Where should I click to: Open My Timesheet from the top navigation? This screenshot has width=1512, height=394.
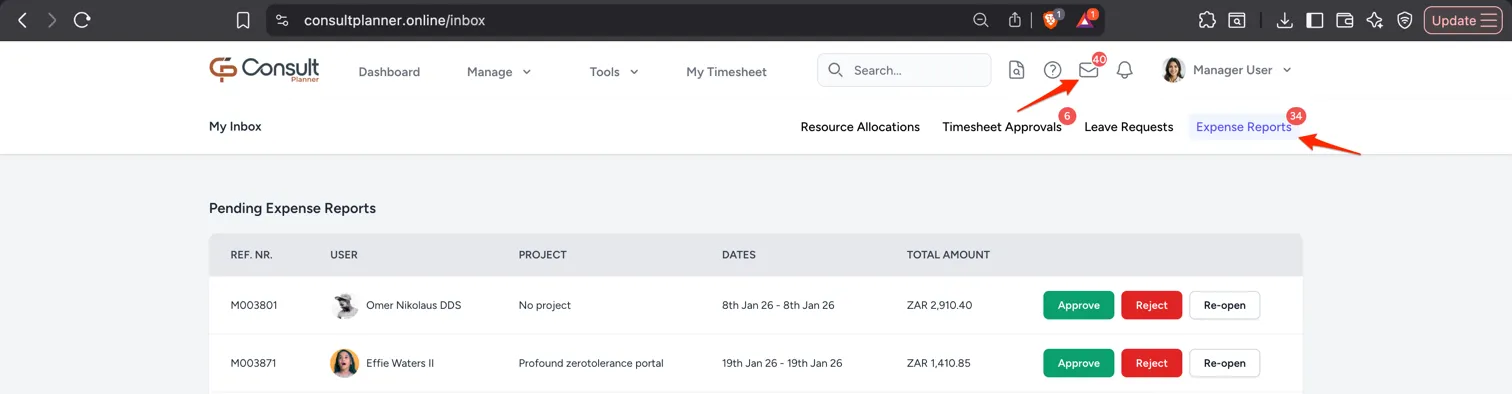[726, 72]
